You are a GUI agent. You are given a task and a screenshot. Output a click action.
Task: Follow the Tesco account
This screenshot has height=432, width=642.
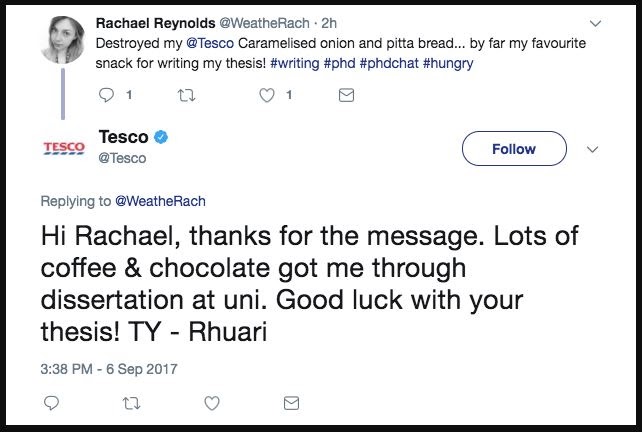(x=514, y=148)
